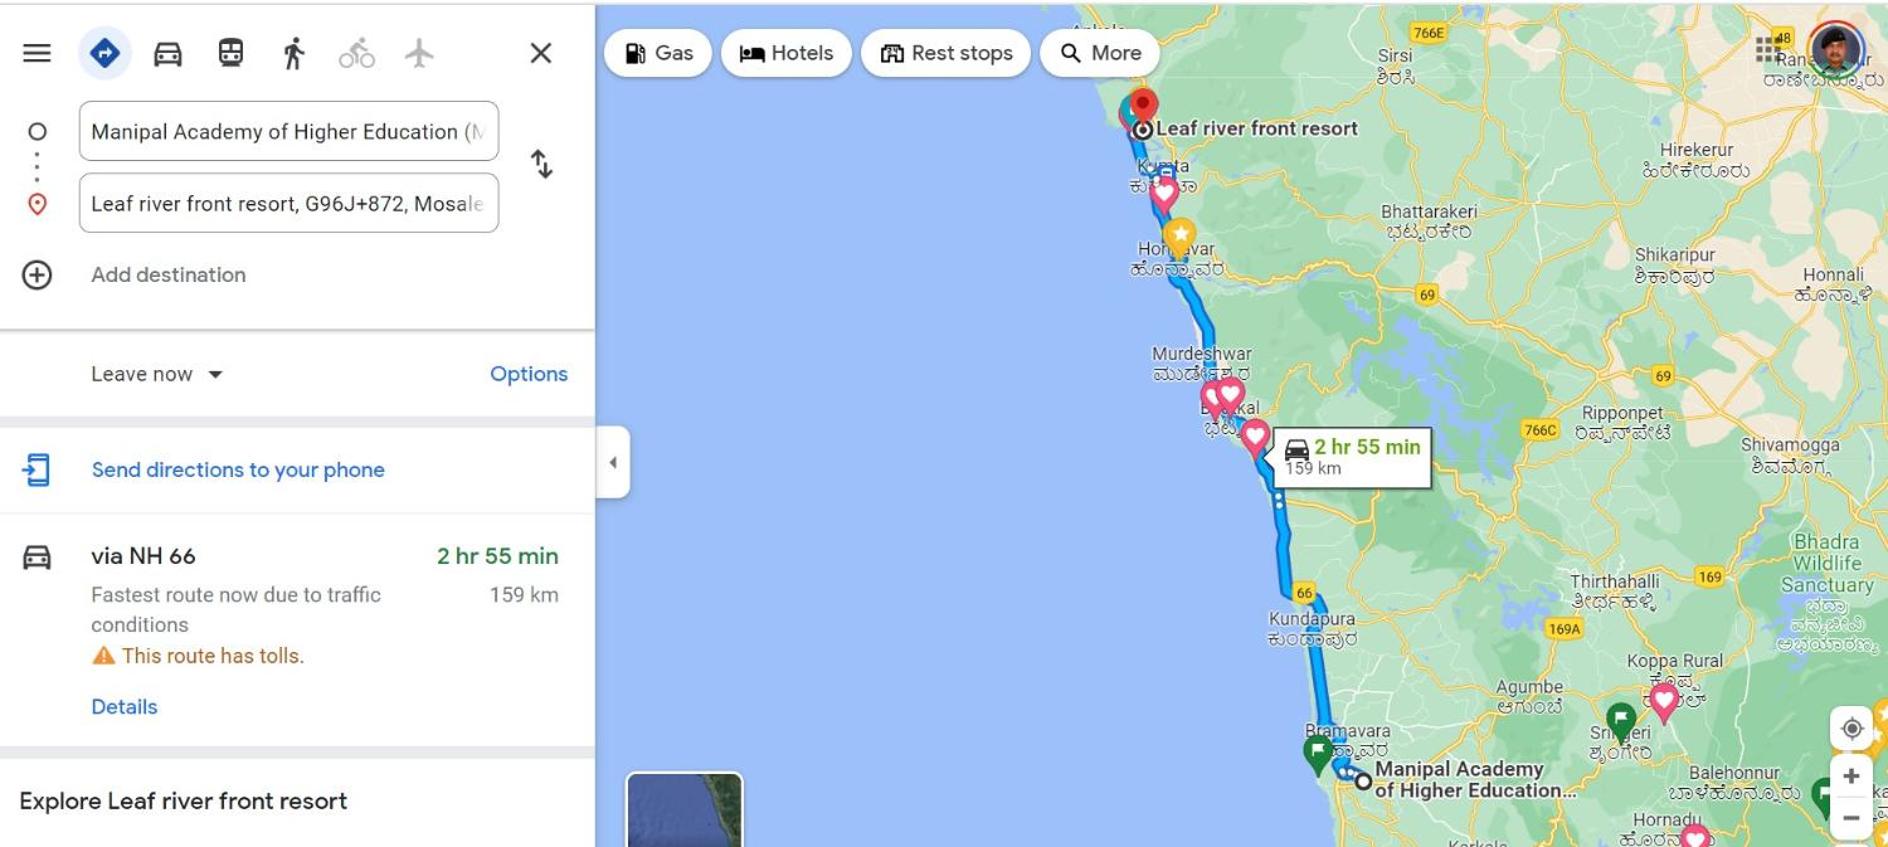Open the Google apps grid
This screenshot has width=1888, height=847.
coord(1767,48)
